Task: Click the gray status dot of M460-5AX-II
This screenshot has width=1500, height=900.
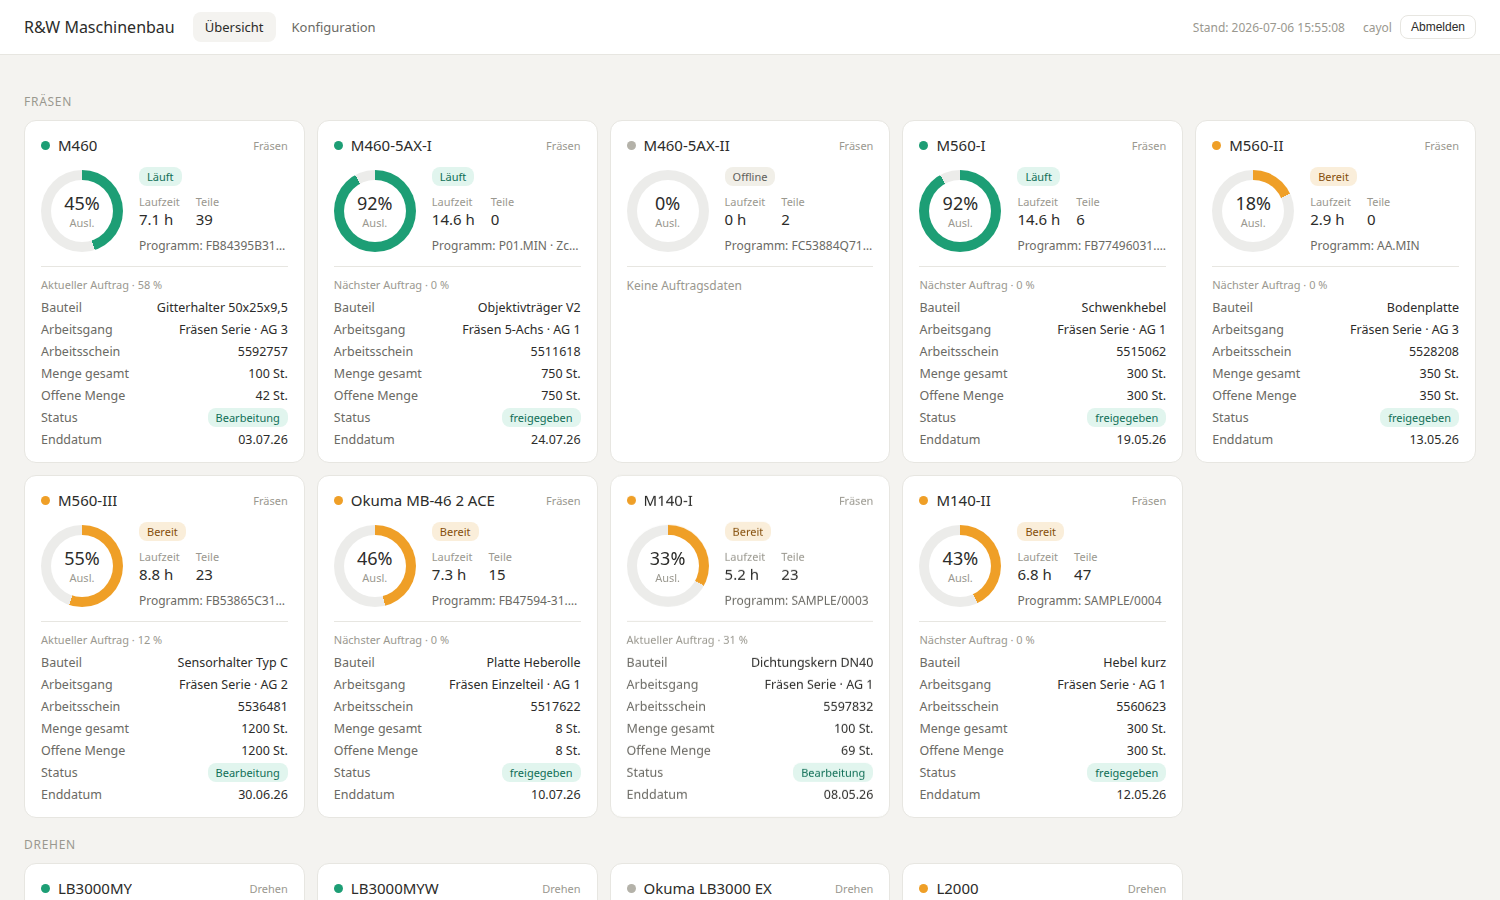Action: (x=631, y=146)
